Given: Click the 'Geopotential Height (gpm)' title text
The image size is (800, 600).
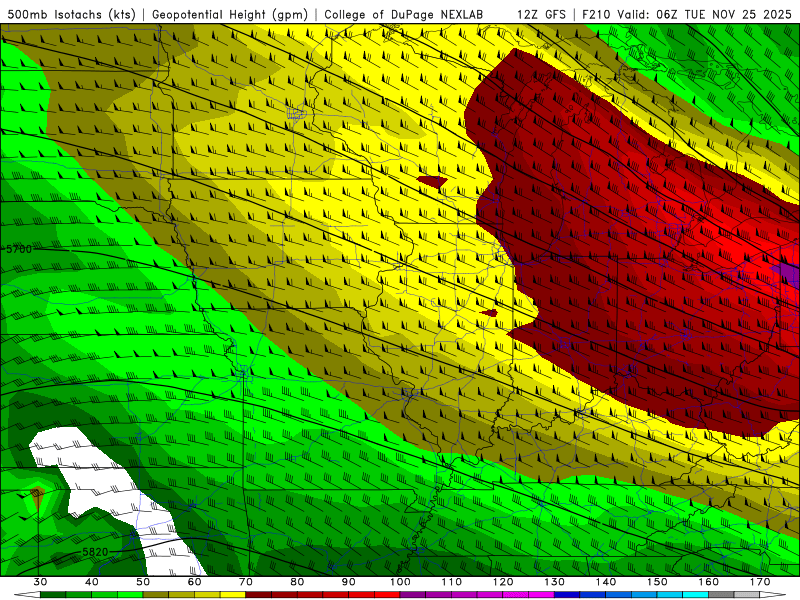Looking at the screenshot, I should [230, 15].
